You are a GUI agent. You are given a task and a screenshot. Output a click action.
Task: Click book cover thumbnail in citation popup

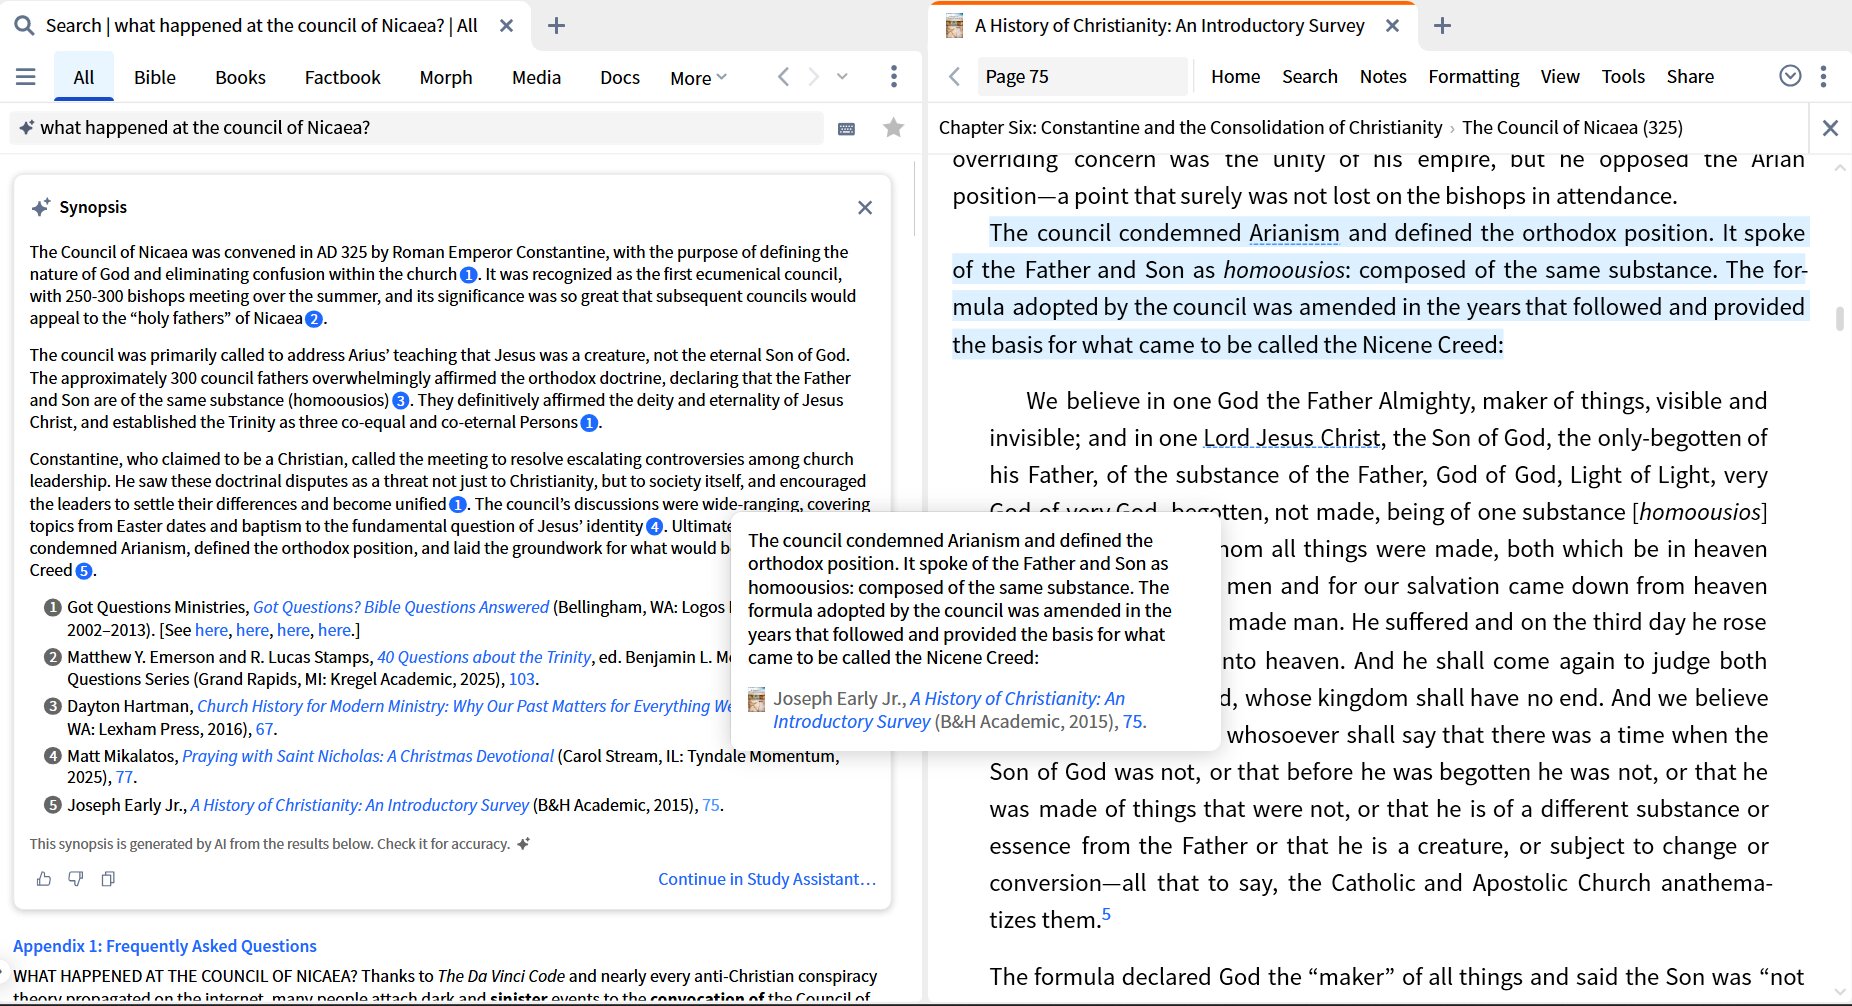tap(757, 699)
